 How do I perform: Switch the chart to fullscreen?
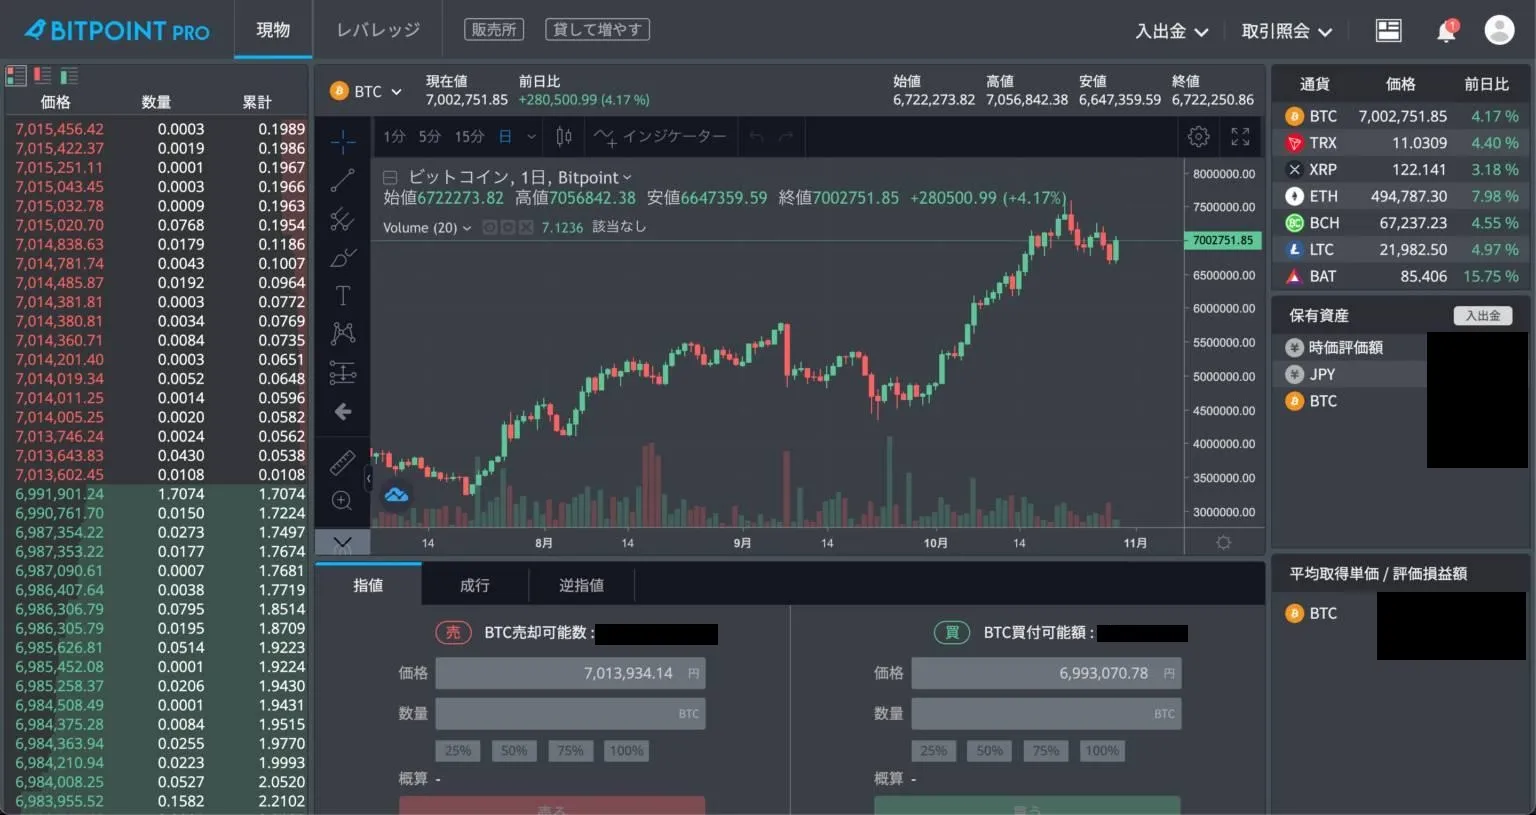click(1240, 136)
